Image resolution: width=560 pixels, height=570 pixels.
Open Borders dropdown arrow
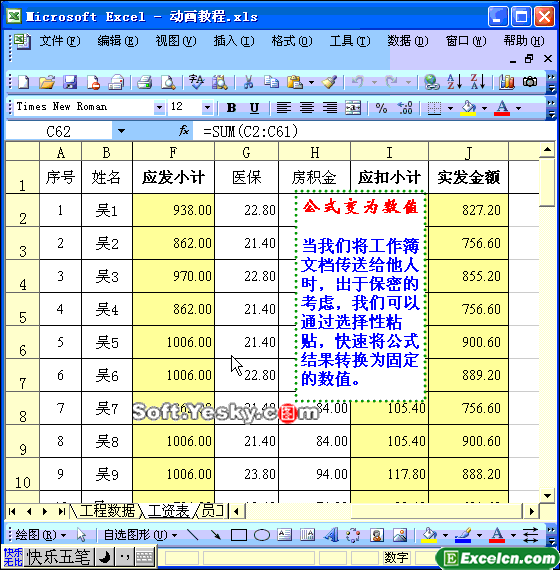[x=450, y=108]
